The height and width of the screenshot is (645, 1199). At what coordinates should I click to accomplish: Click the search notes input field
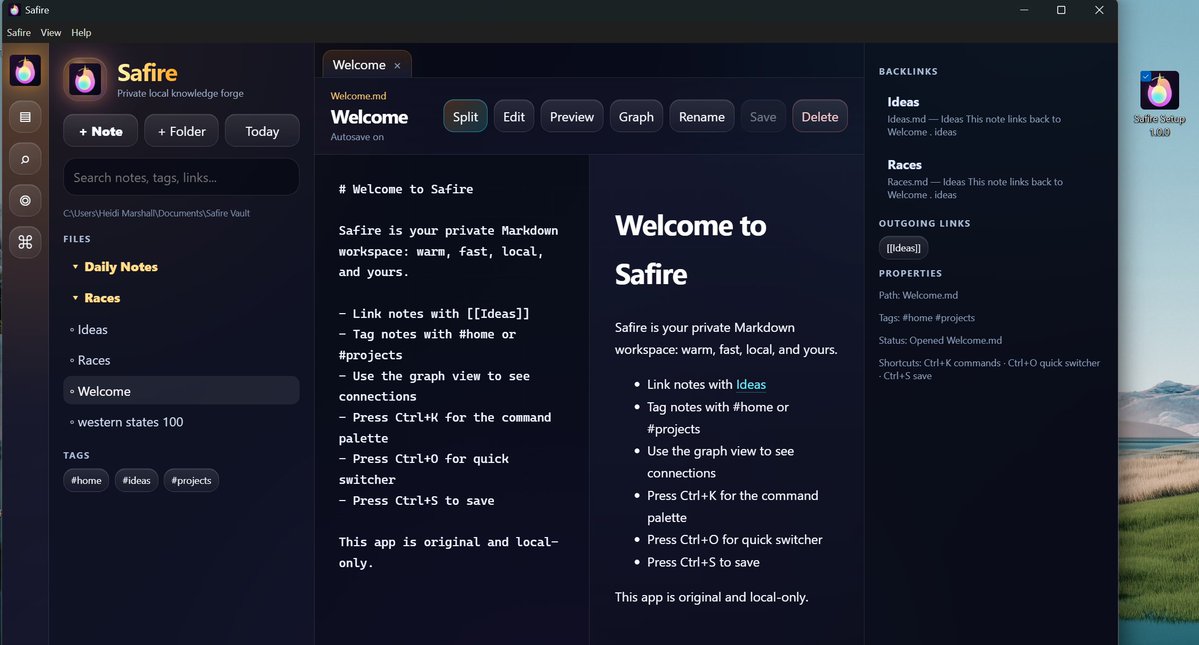pyautogui.click(x=181, y=177)
